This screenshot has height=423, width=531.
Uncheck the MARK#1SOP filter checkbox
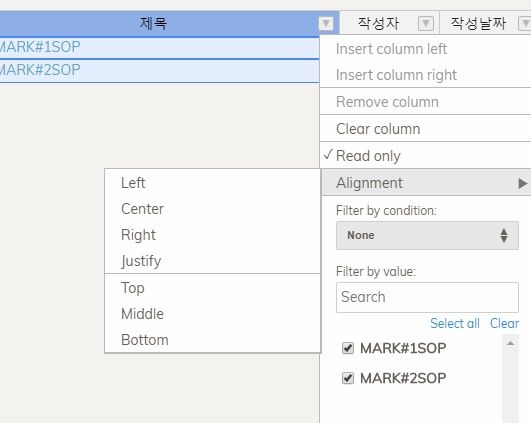pyautogui.click(x=348, y=348)
